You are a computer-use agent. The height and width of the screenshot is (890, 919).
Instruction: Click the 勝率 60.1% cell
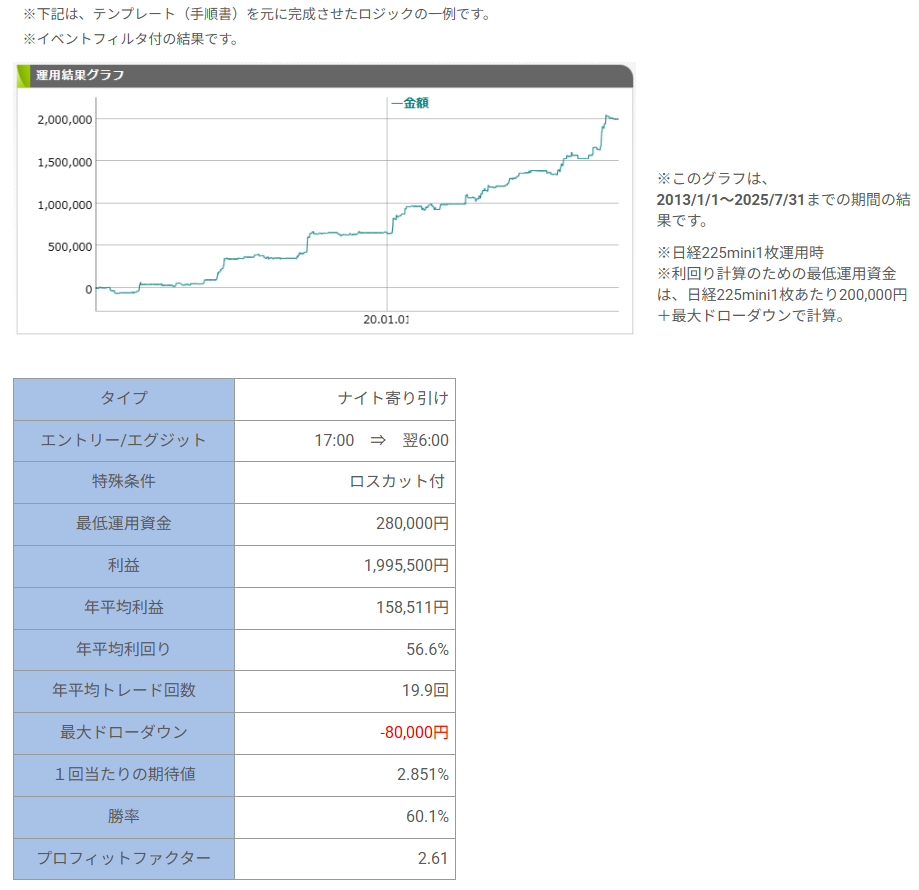427,816
